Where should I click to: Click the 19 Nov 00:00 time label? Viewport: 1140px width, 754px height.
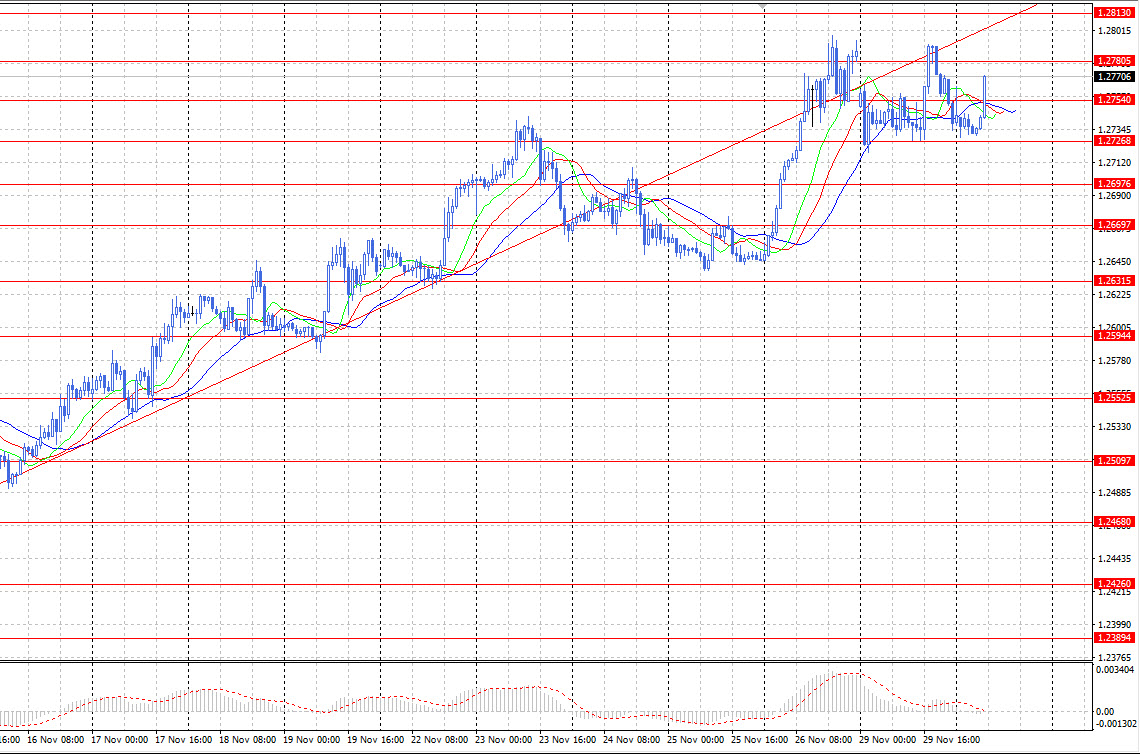pos(311,740)
